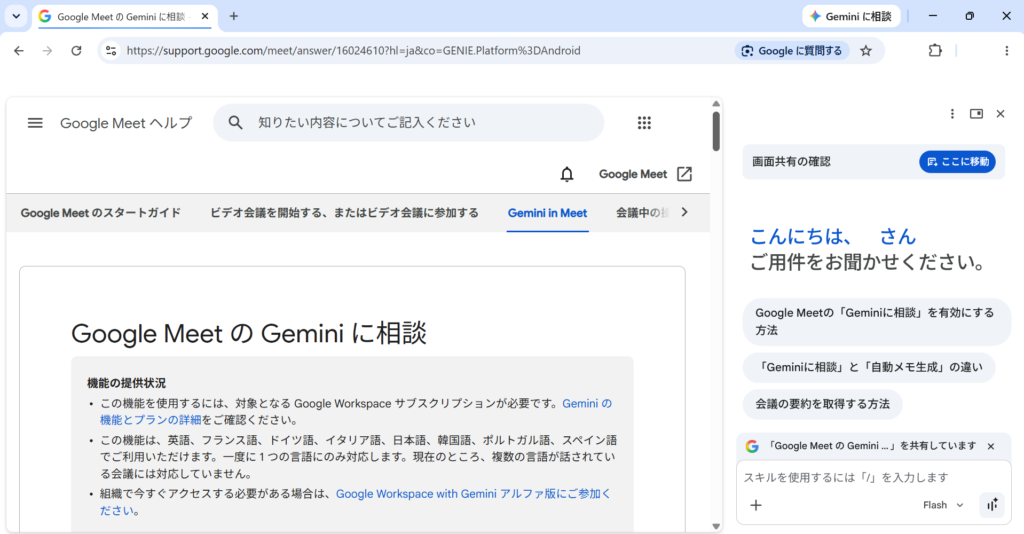Go forward to next page

point(47,50)
